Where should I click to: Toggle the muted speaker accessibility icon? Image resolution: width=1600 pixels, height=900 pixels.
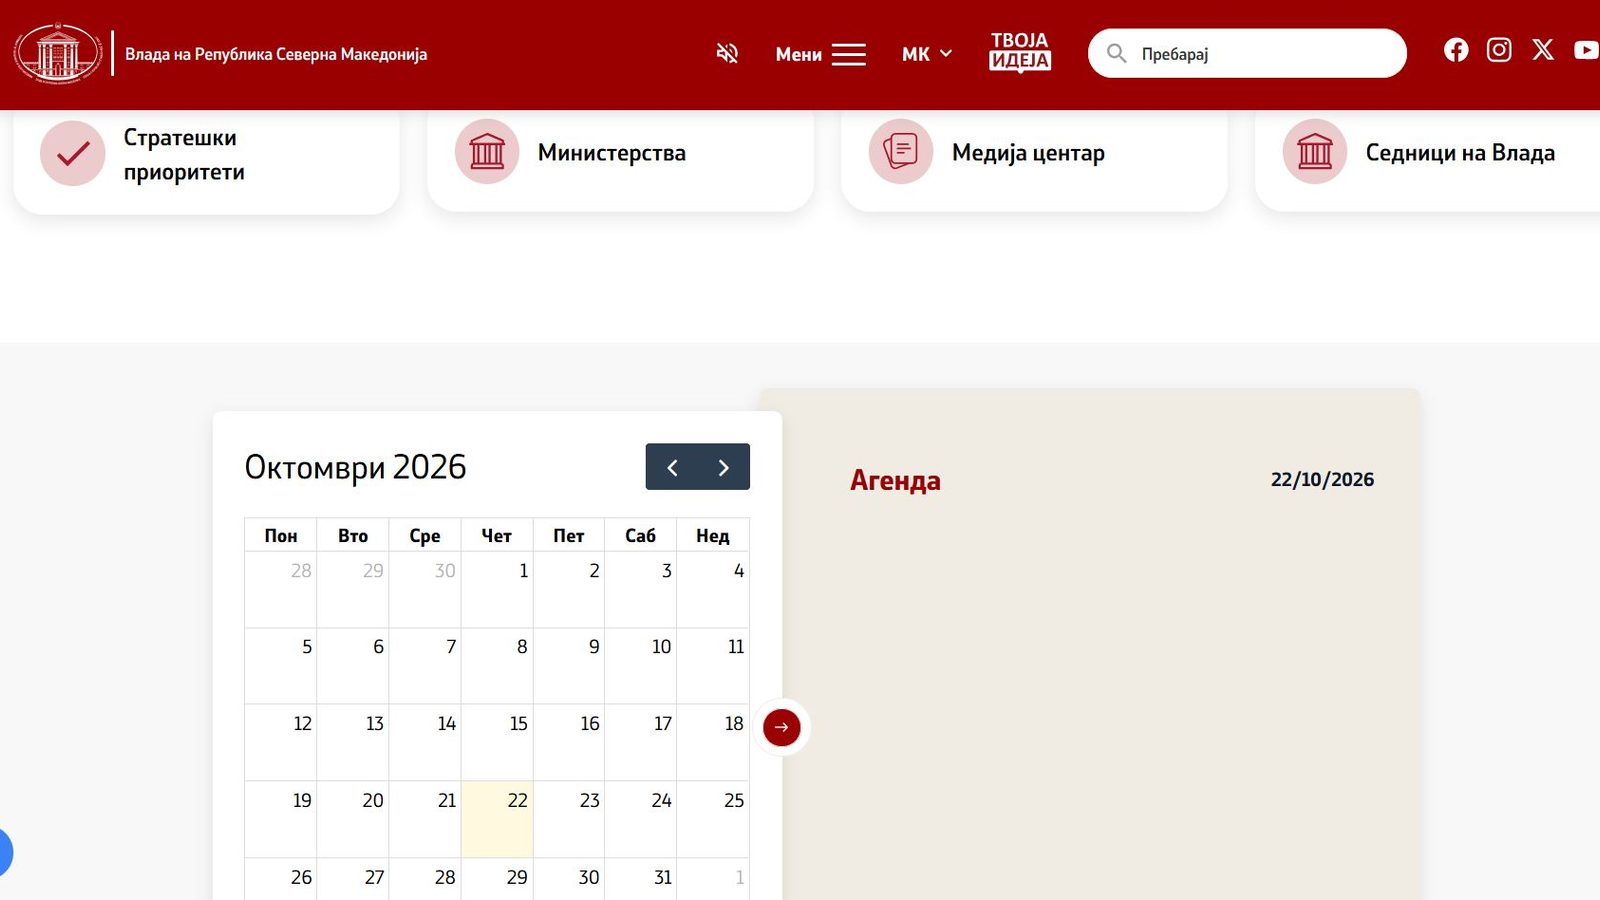[727, 53]
